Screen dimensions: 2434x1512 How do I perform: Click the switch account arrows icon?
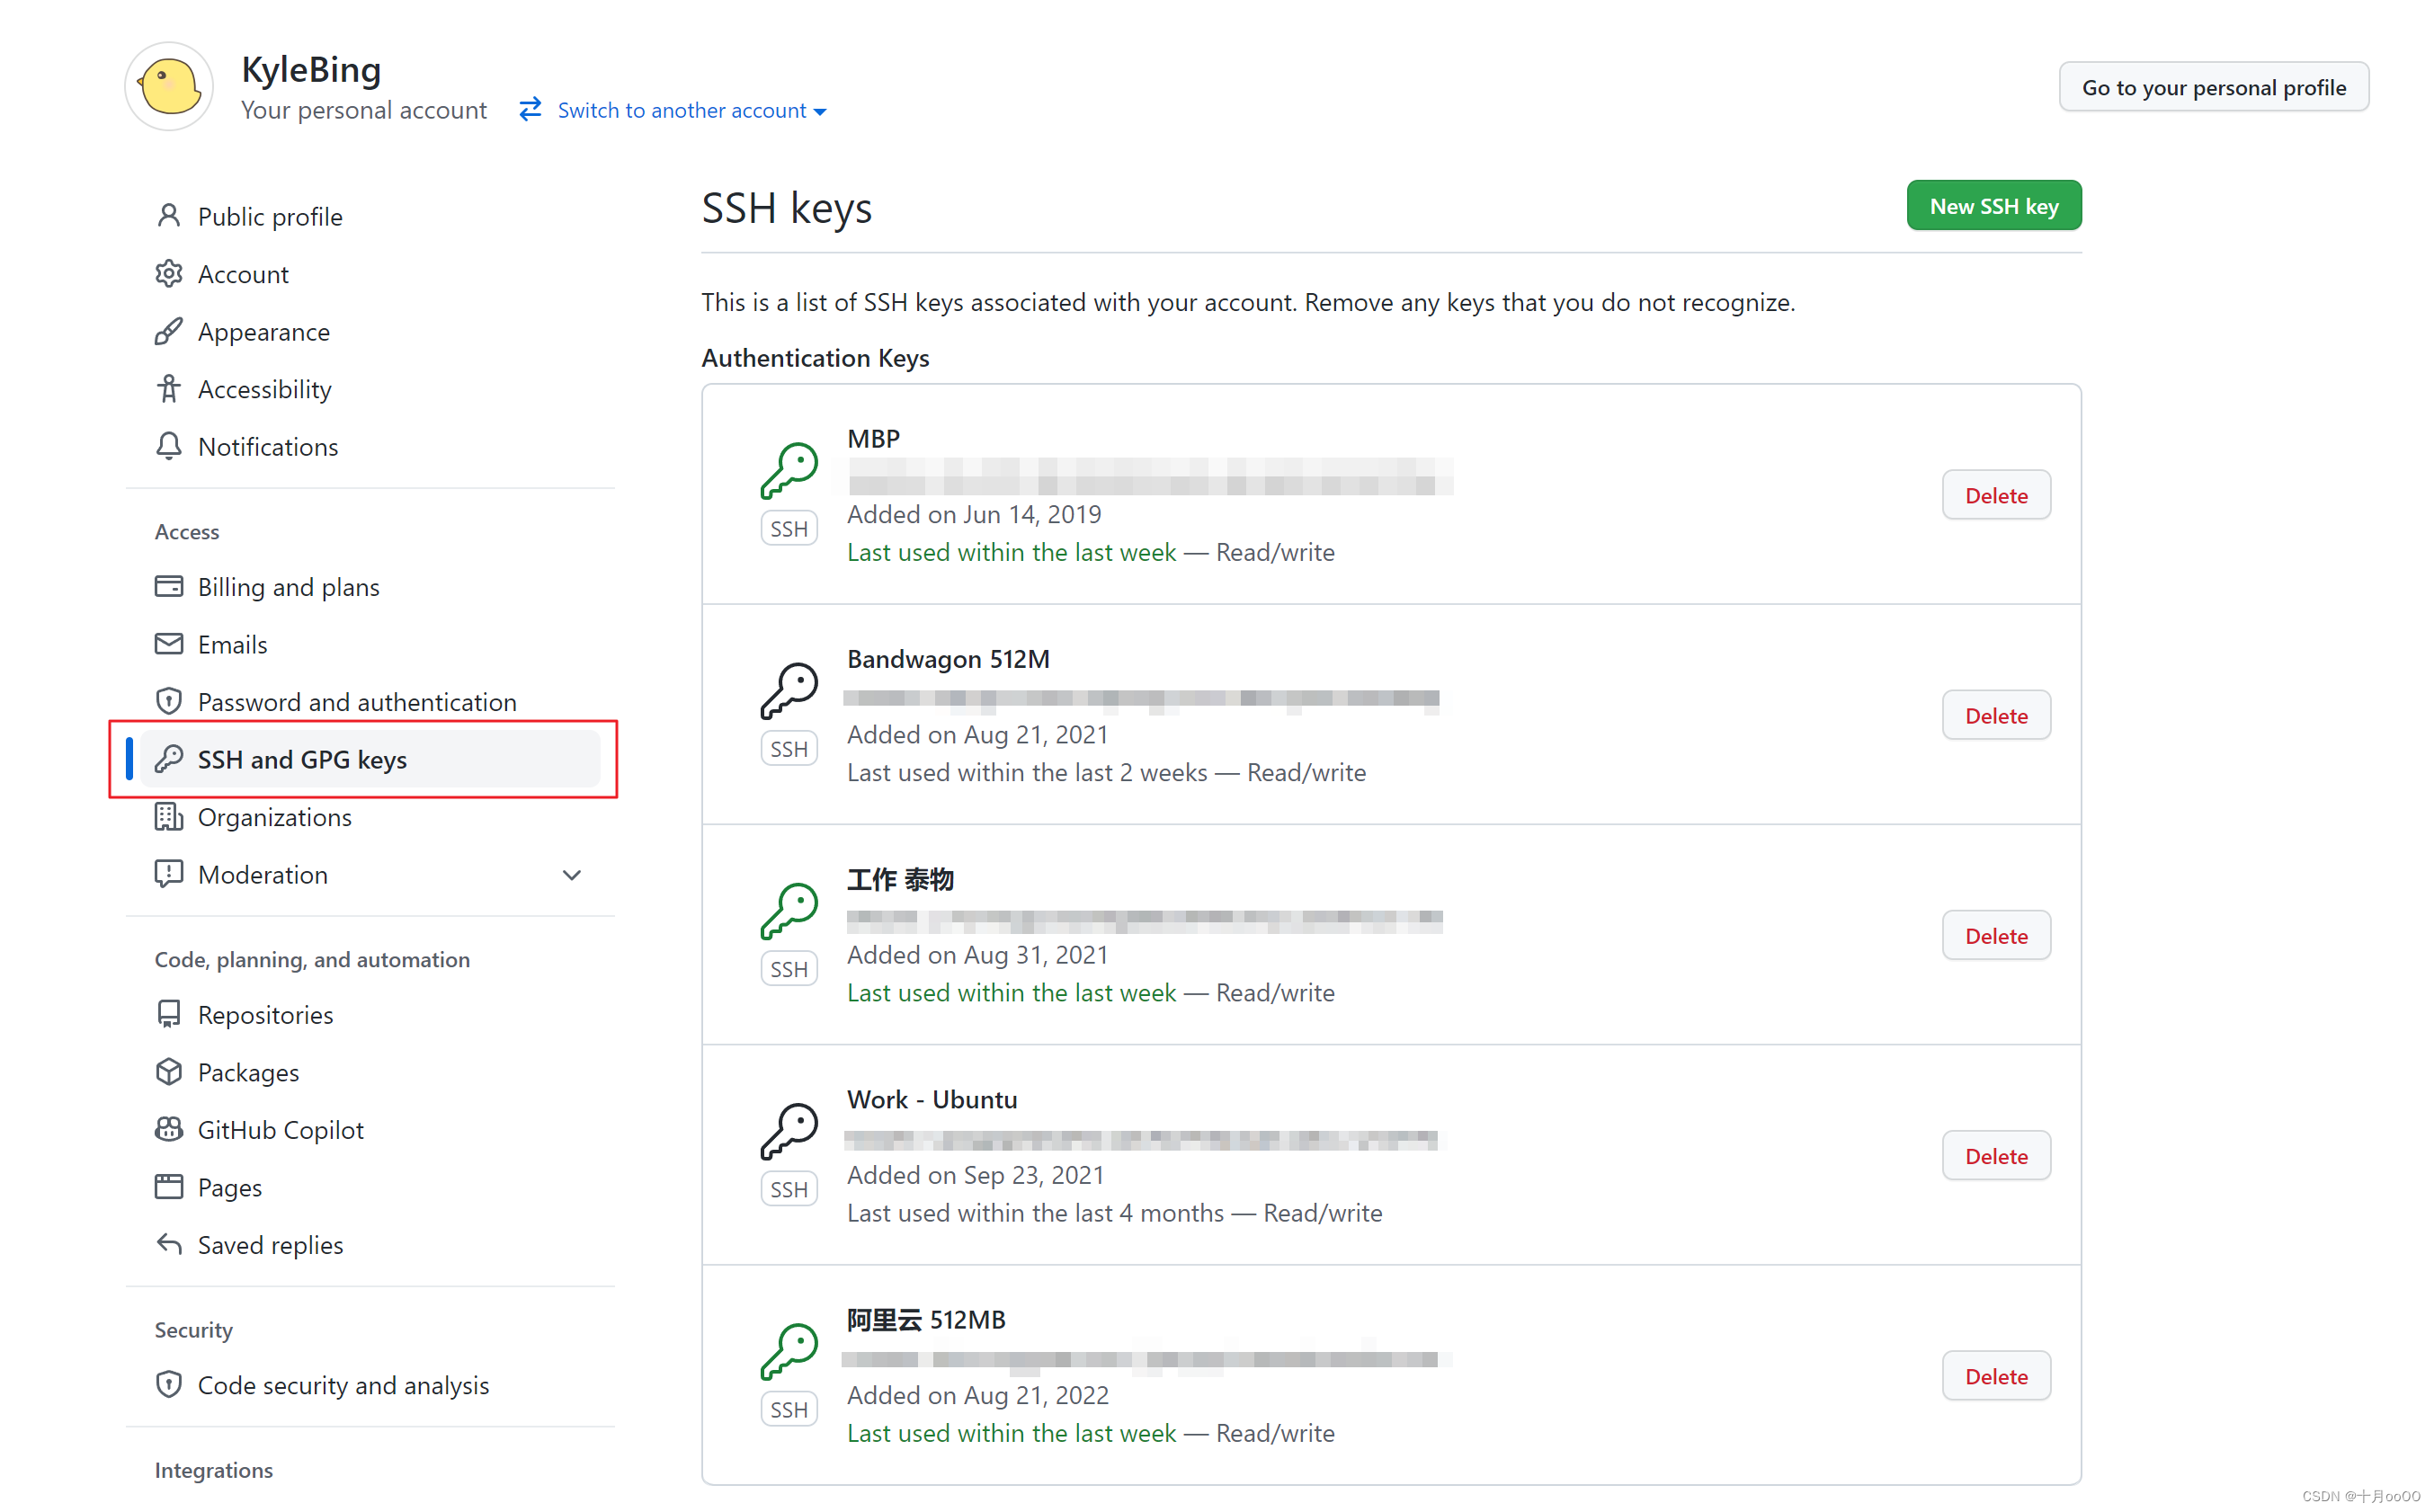(x=530, y=109)
